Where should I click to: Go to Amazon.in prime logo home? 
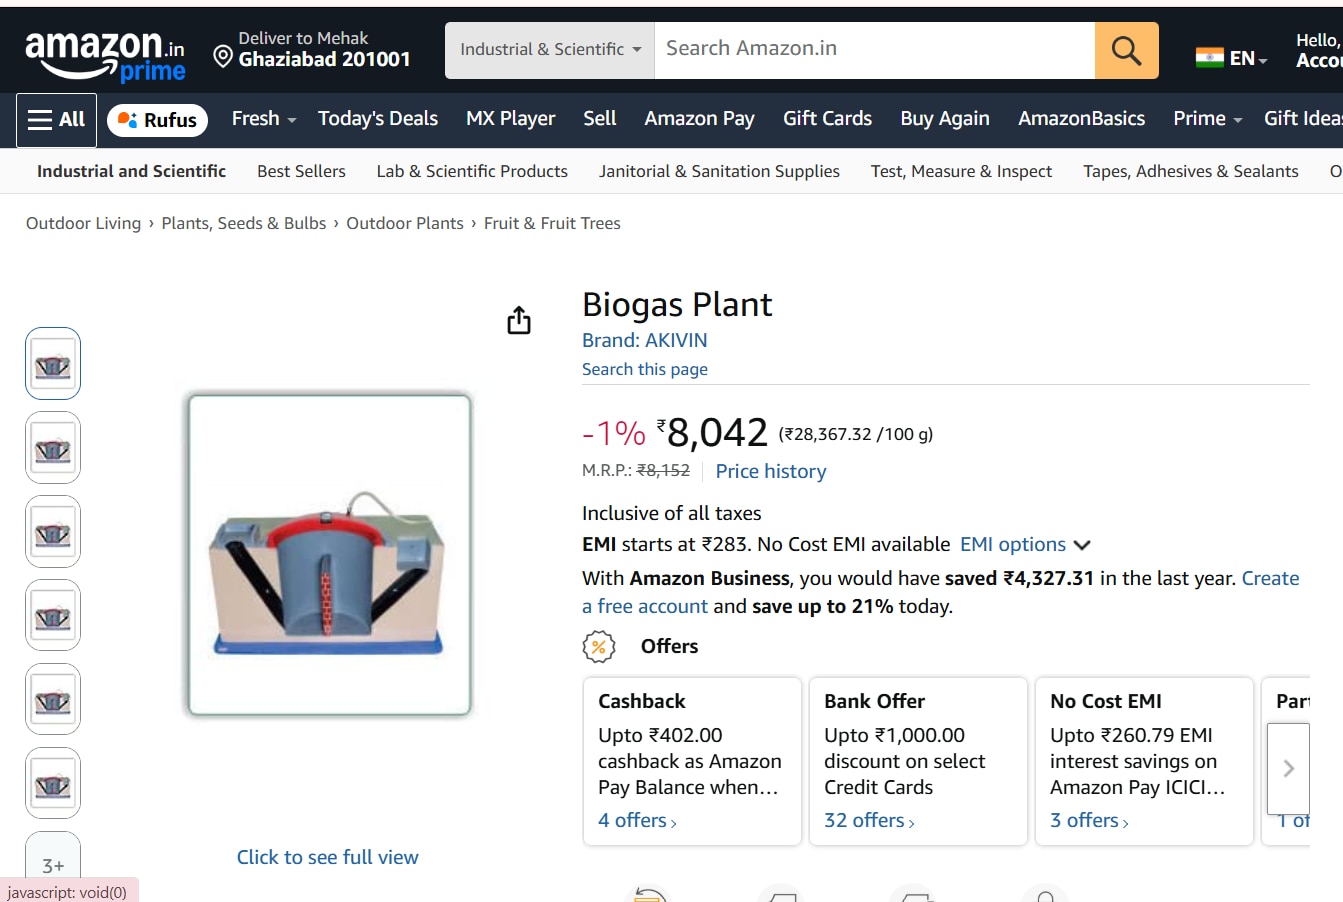pos(105,55)
